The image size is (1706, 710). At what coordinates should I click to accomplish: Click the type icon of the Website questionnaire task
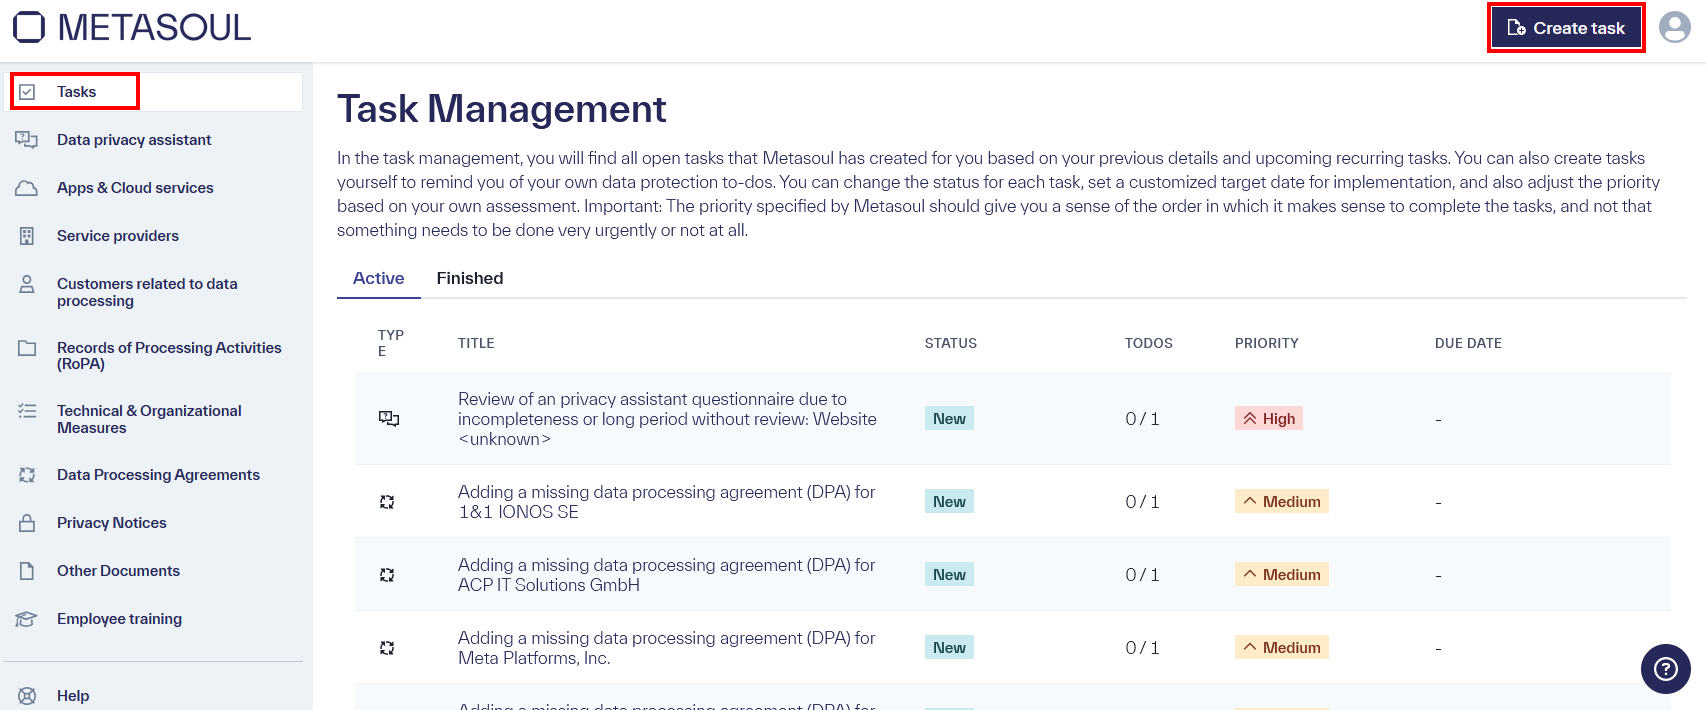click(x=389, y=419)
